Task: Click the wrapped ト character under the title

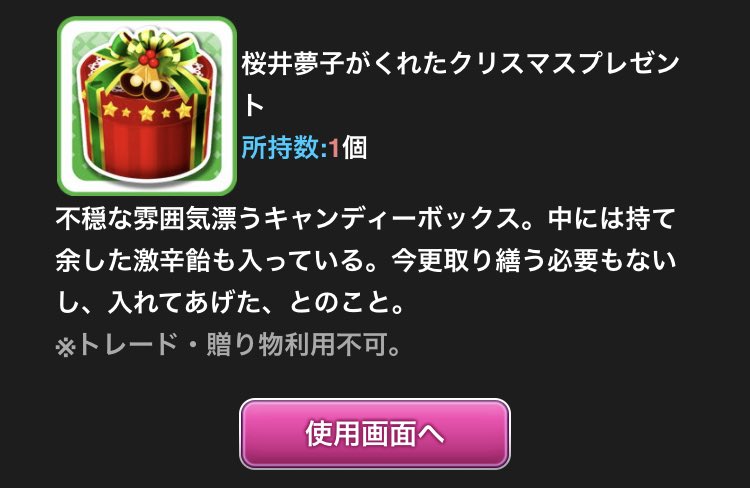Action: pyautogui.click(x=254, y=106)
